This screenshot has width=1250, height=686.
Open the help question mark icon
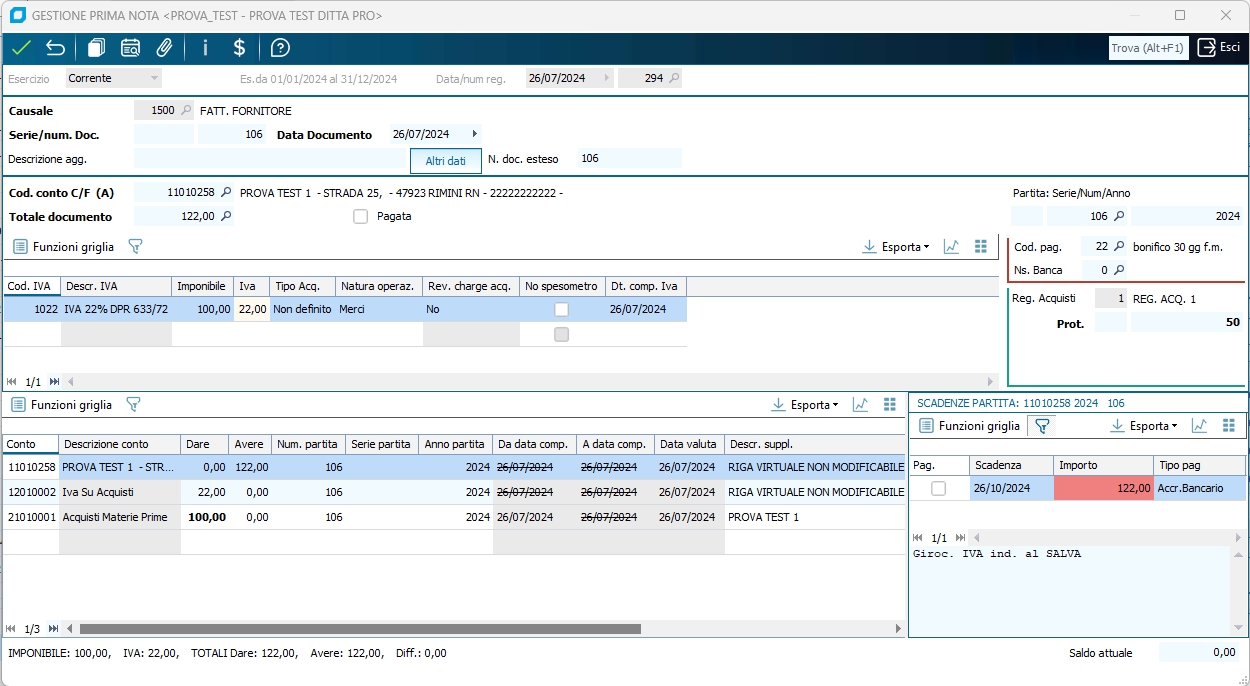pos(280,48)
